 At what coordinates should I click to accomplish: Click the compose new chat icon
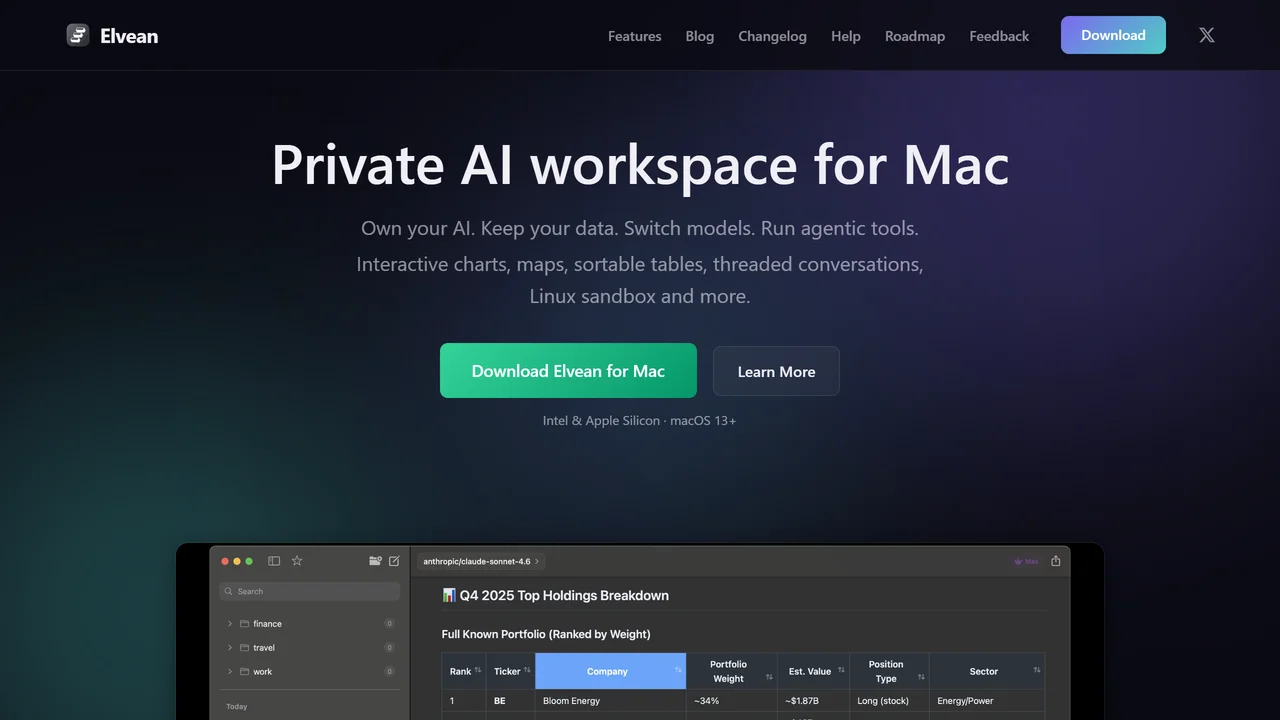coord(394,561)
